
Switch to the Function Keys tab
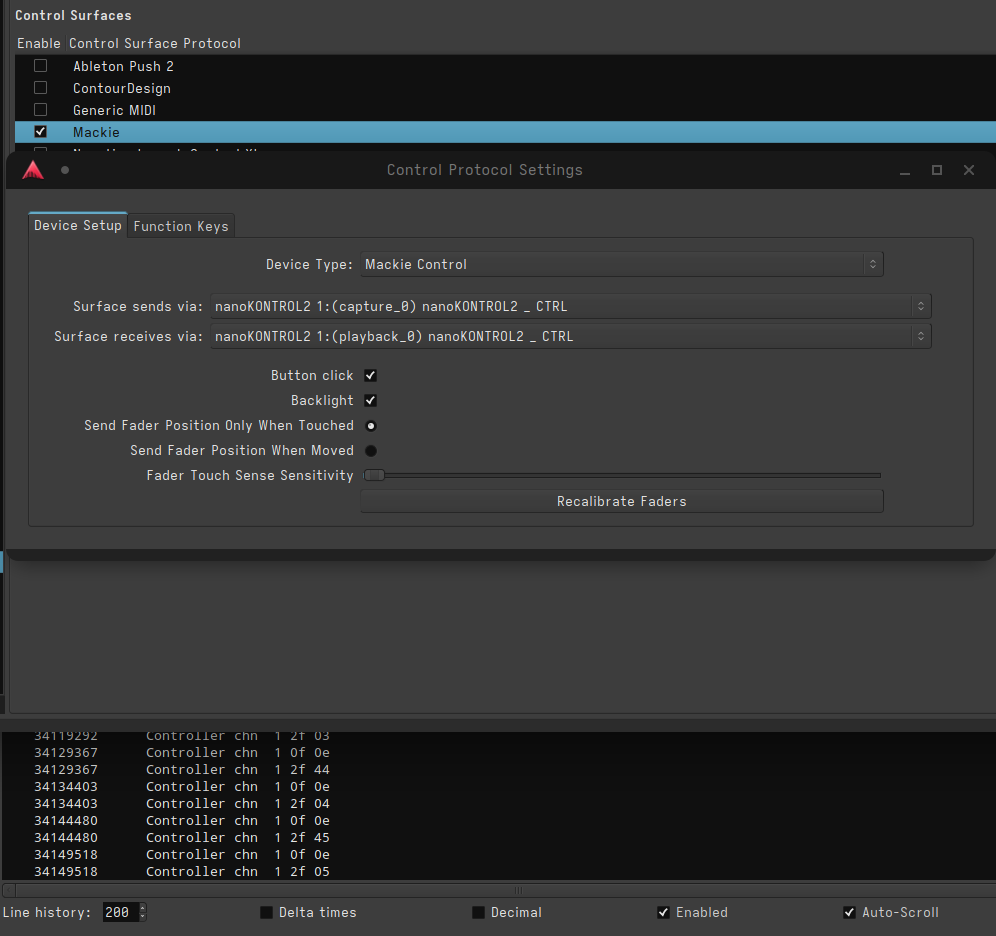click(x=181, y=226)
